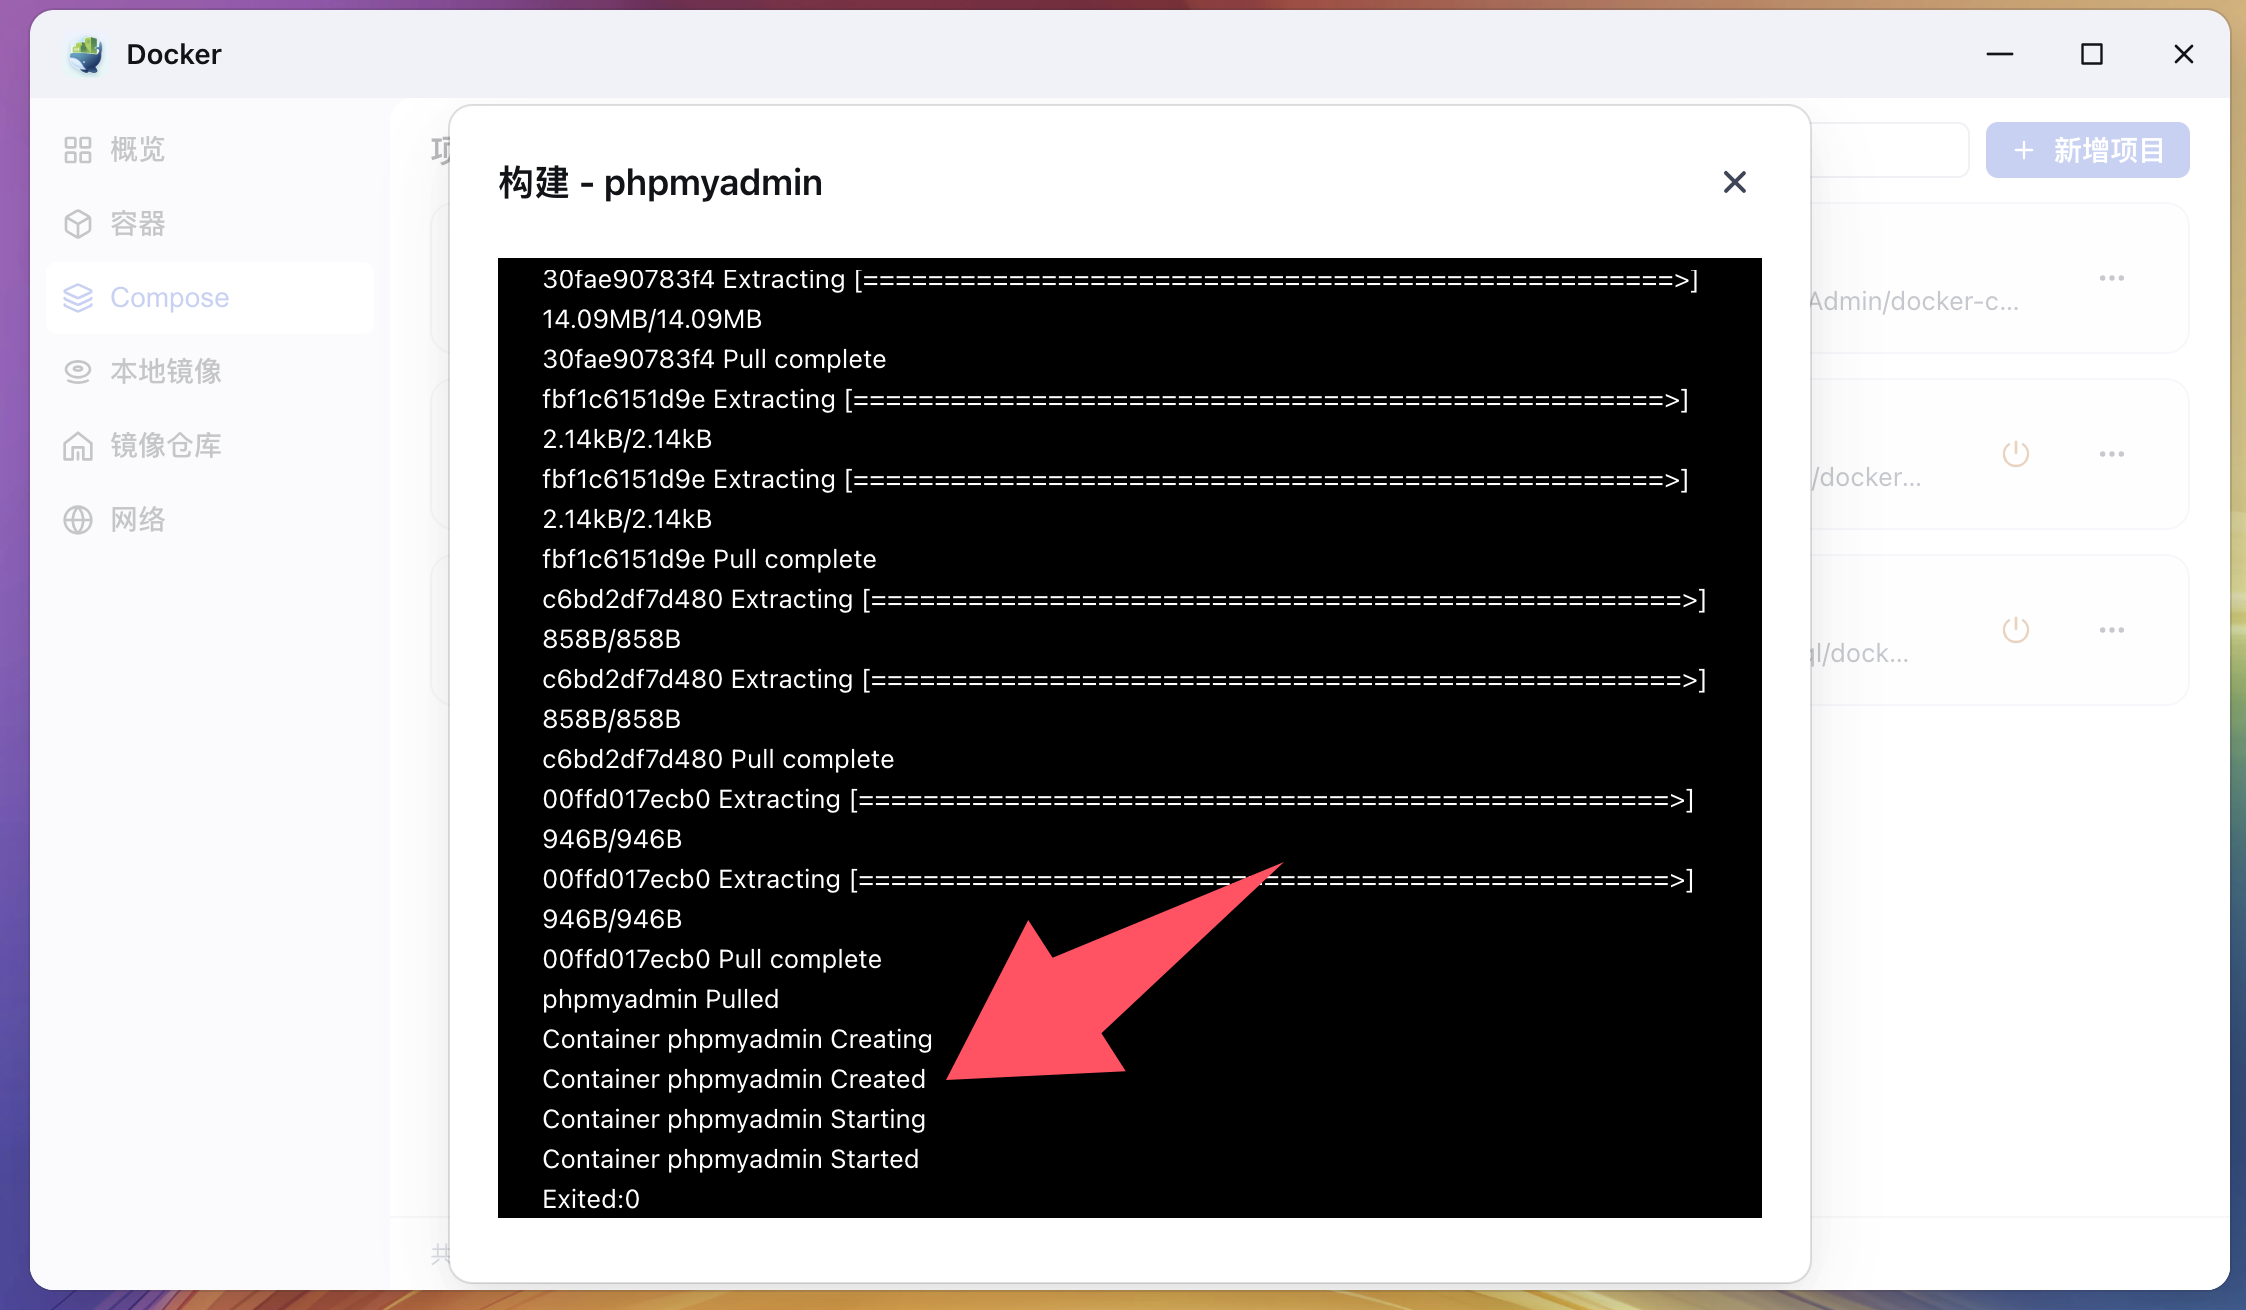Viewport: 2246px width, 1310px height.
Task: Open more options for Admin/docker-c... project
Action: tap(2112, 278)
